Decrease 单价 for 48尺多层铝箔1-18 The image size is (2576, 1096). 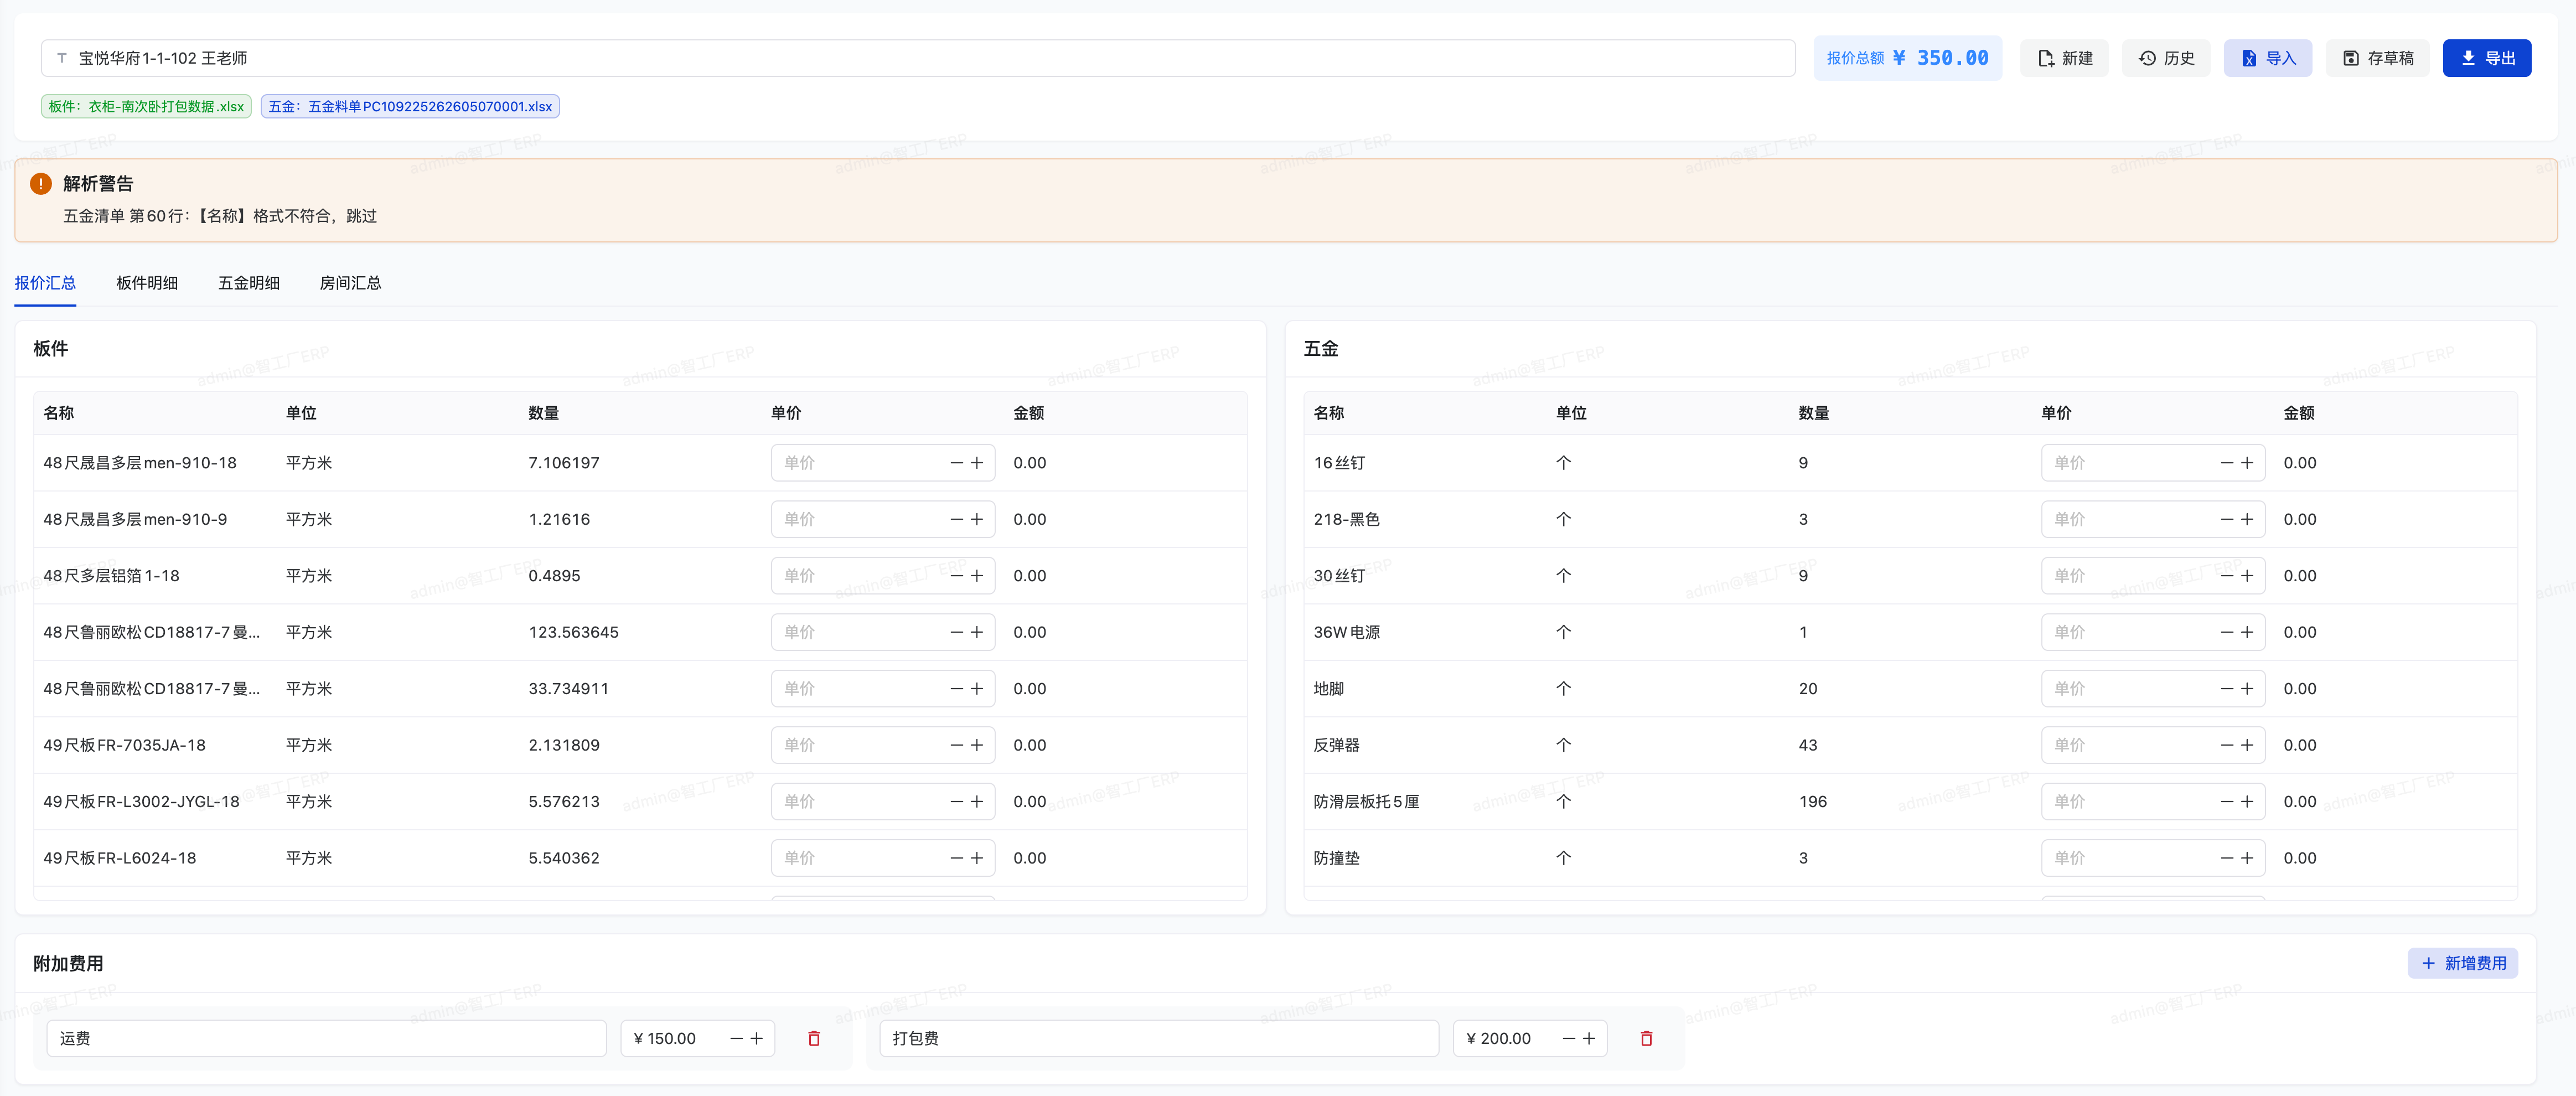click(956, 576)
